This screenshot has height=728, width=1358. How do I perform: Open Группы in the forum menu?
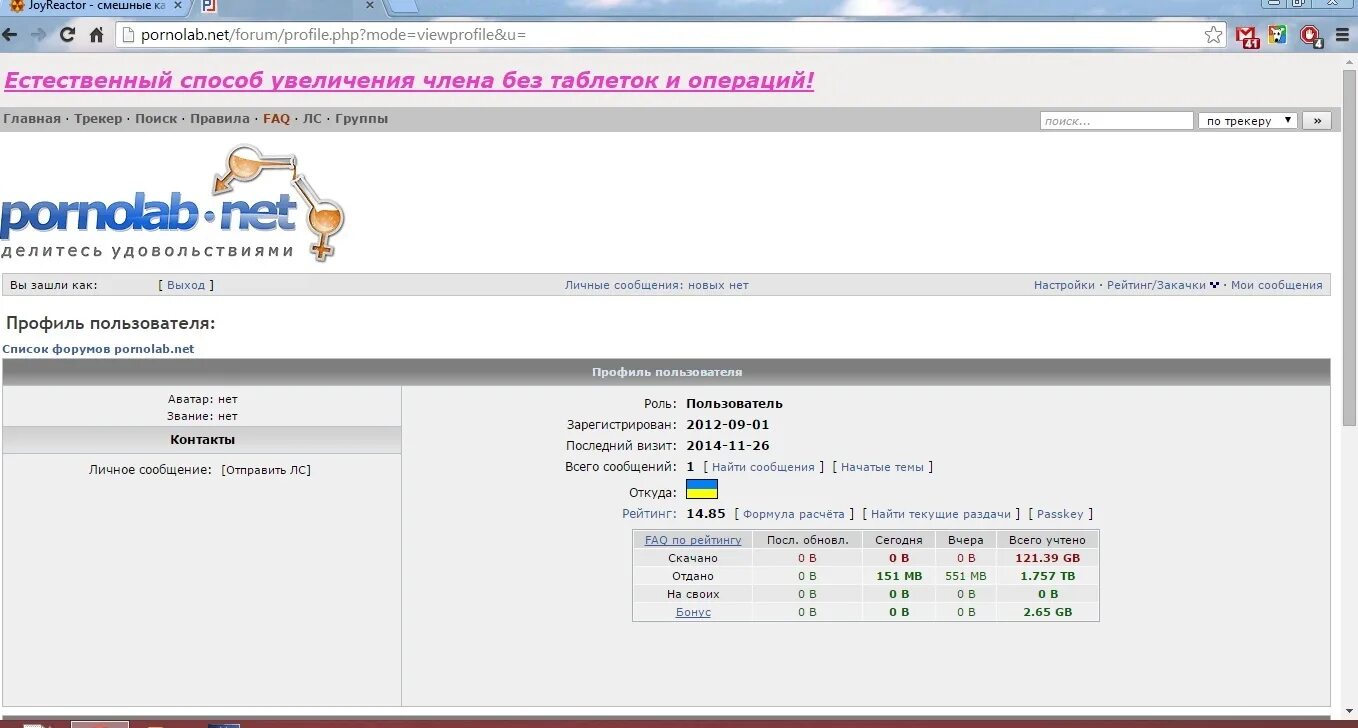[361, 118]
